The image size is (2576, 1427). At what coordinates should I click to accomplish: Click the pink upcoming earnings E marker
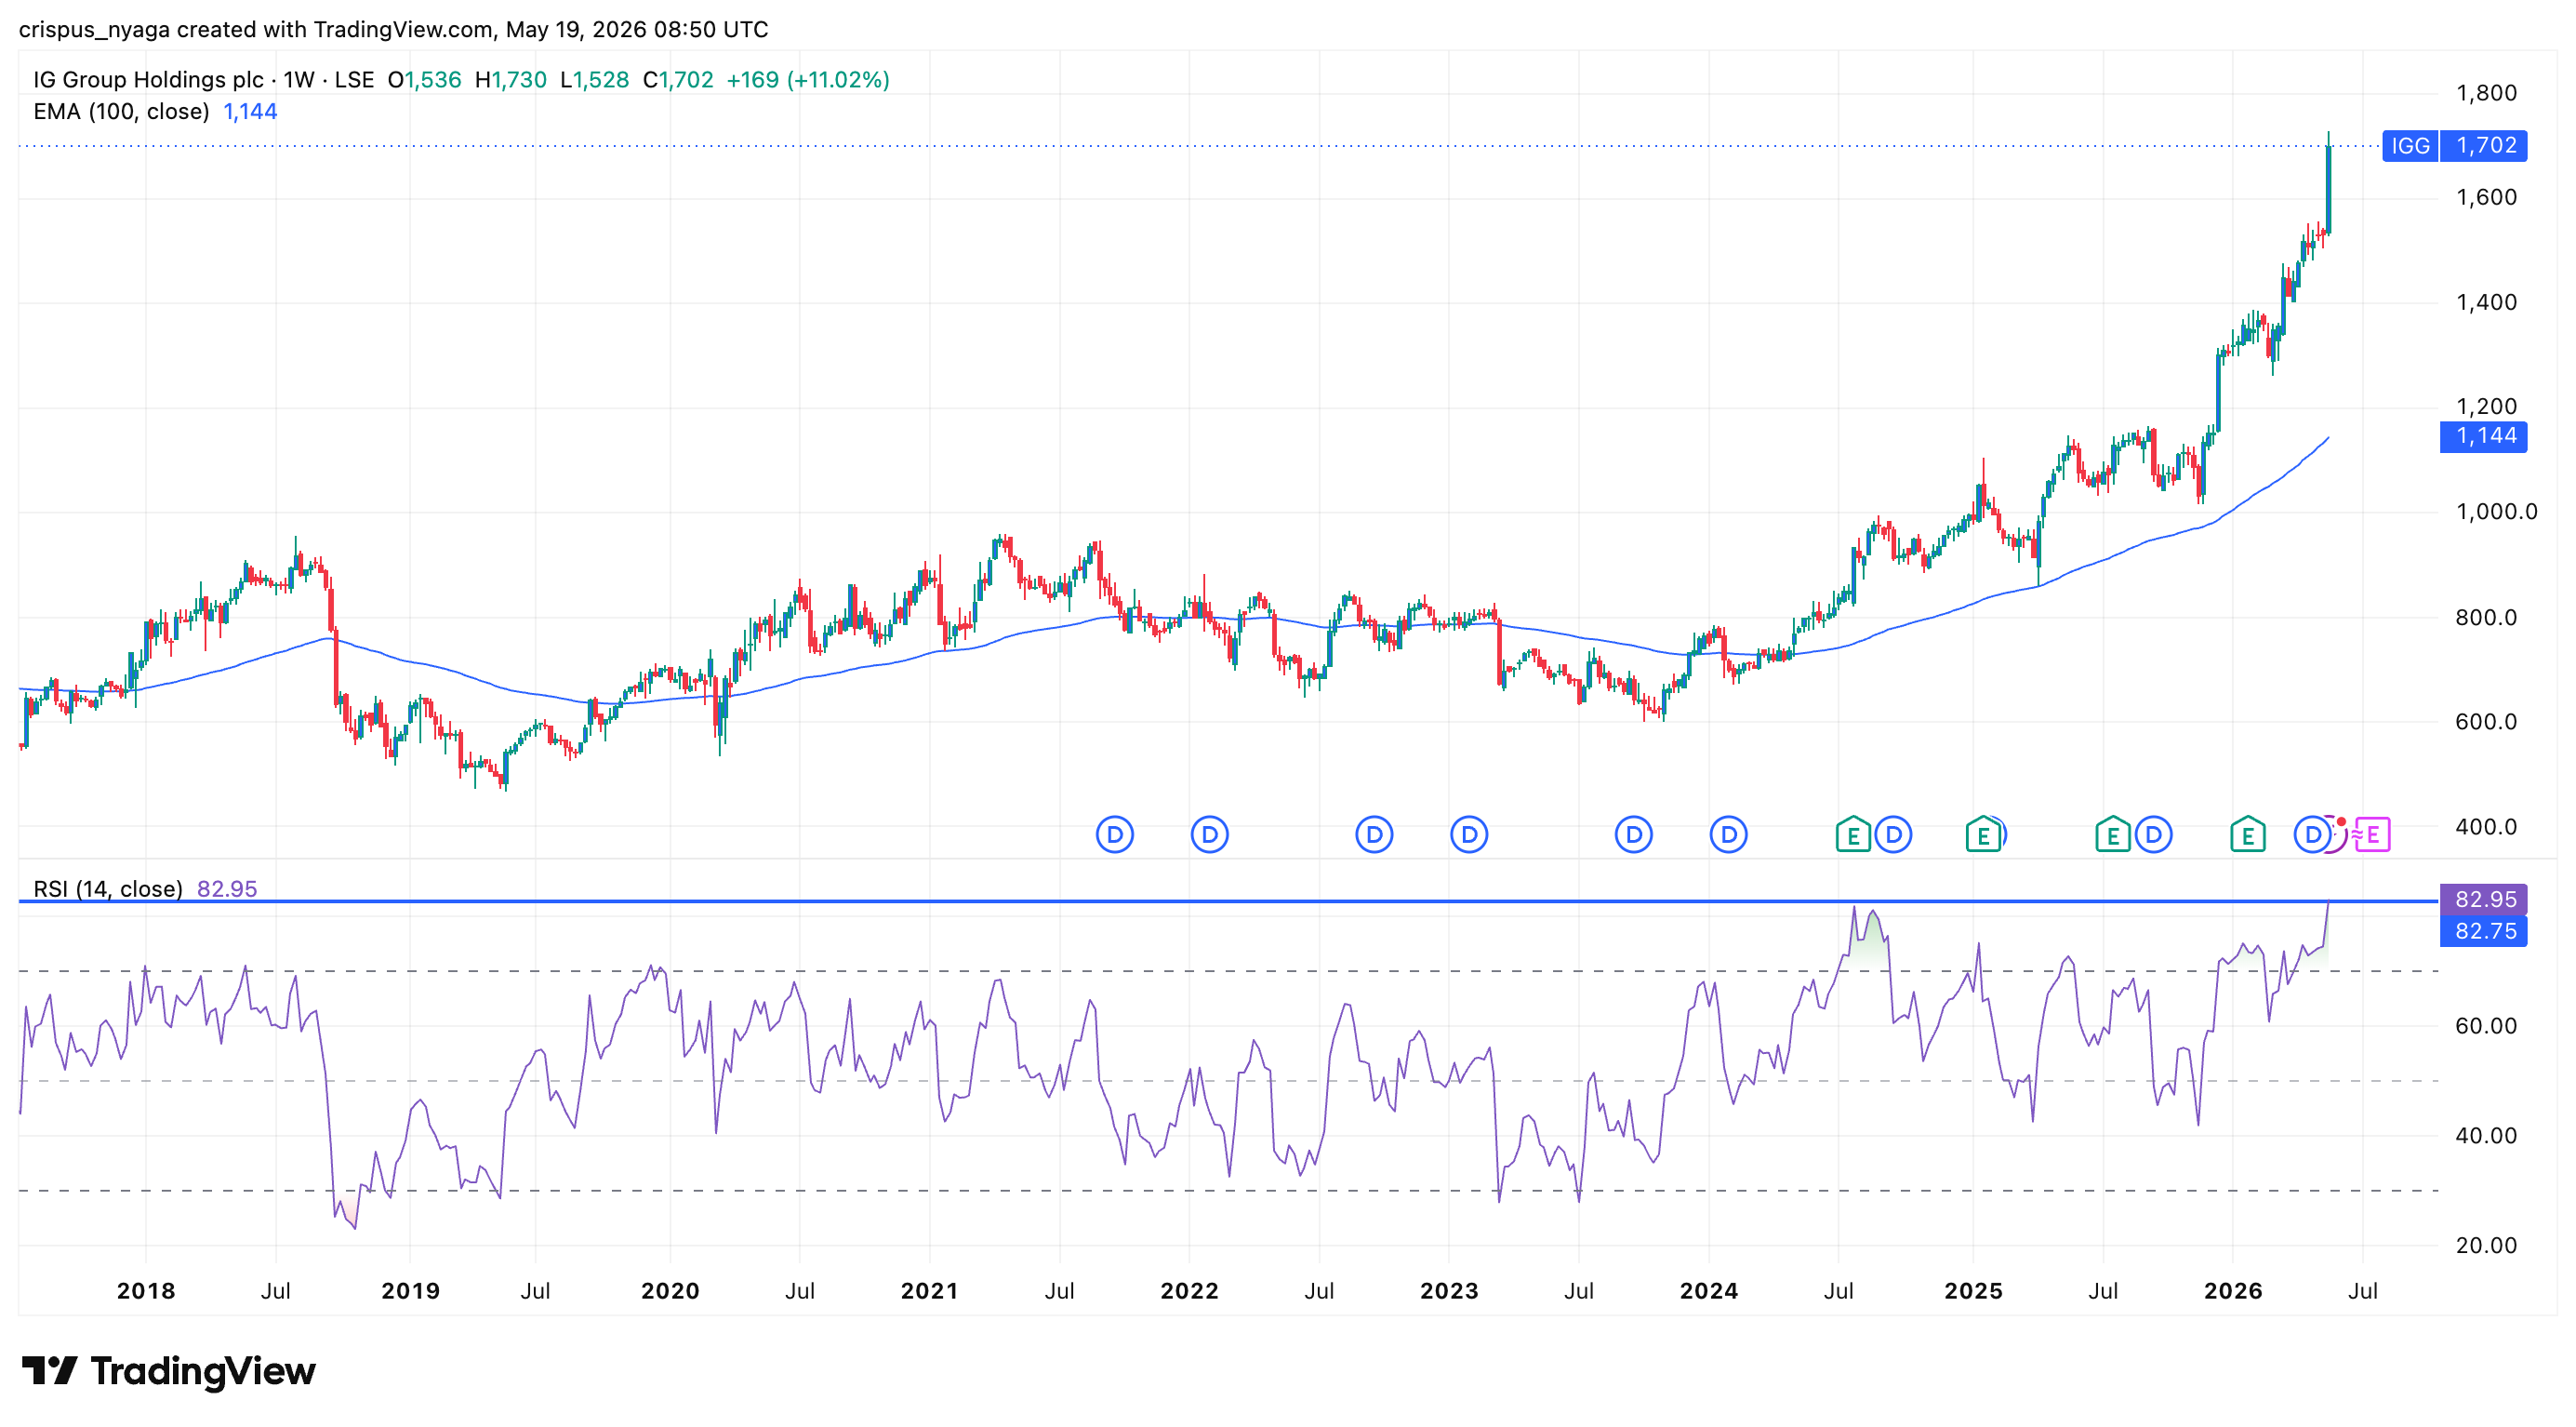2373,834
